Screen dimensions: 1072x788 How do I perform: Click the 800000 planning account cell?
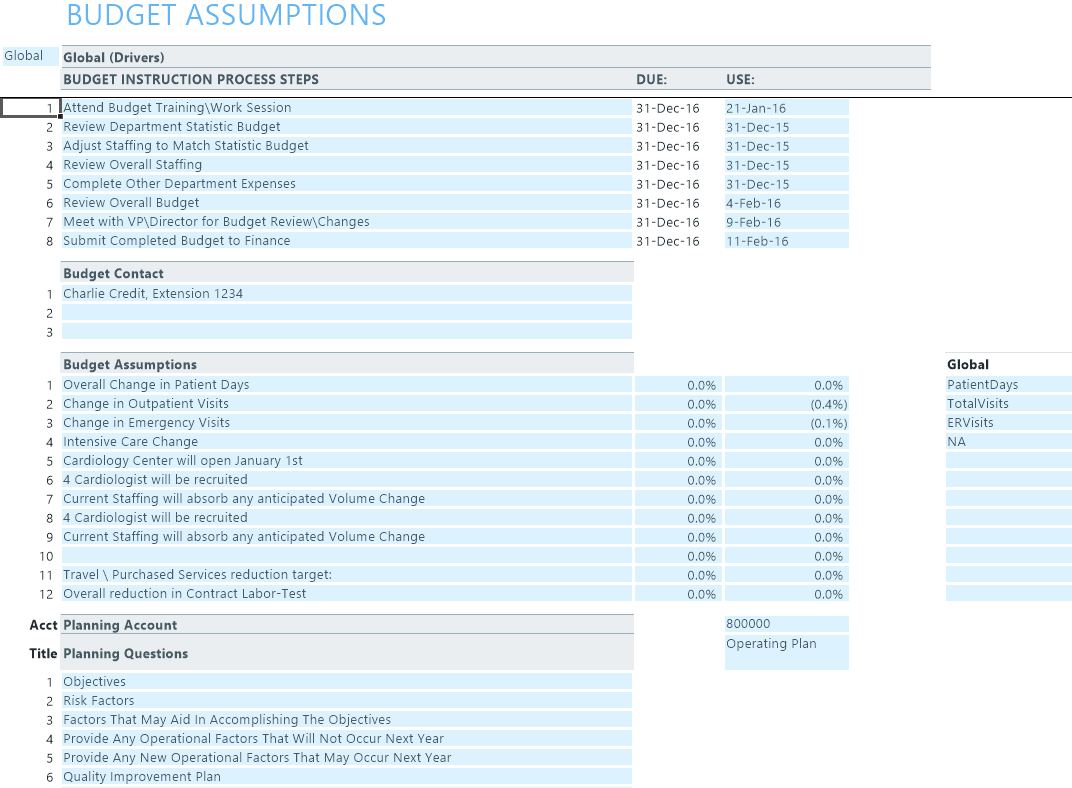tap(786, 624)
